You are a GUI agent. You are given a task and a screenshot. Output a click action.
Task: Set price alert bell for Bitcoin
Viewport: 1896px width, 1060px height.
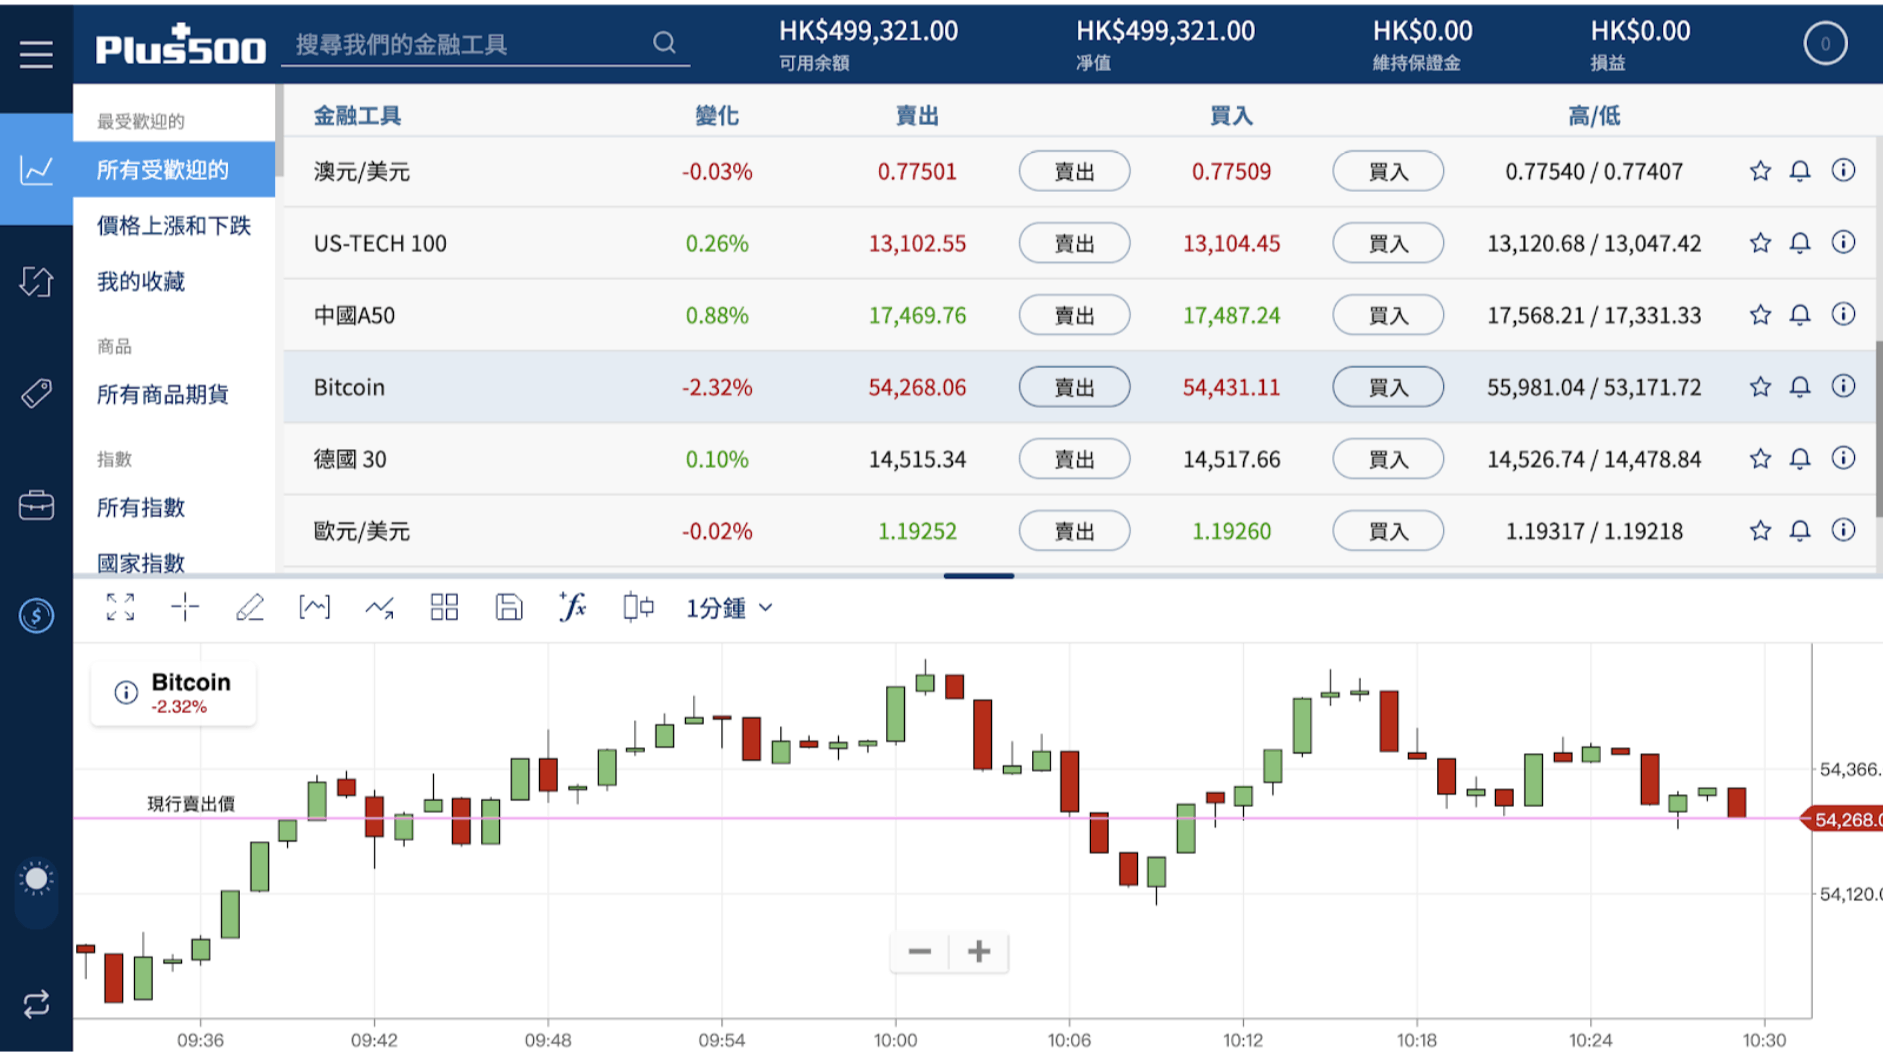click(x=1800, y=387)
